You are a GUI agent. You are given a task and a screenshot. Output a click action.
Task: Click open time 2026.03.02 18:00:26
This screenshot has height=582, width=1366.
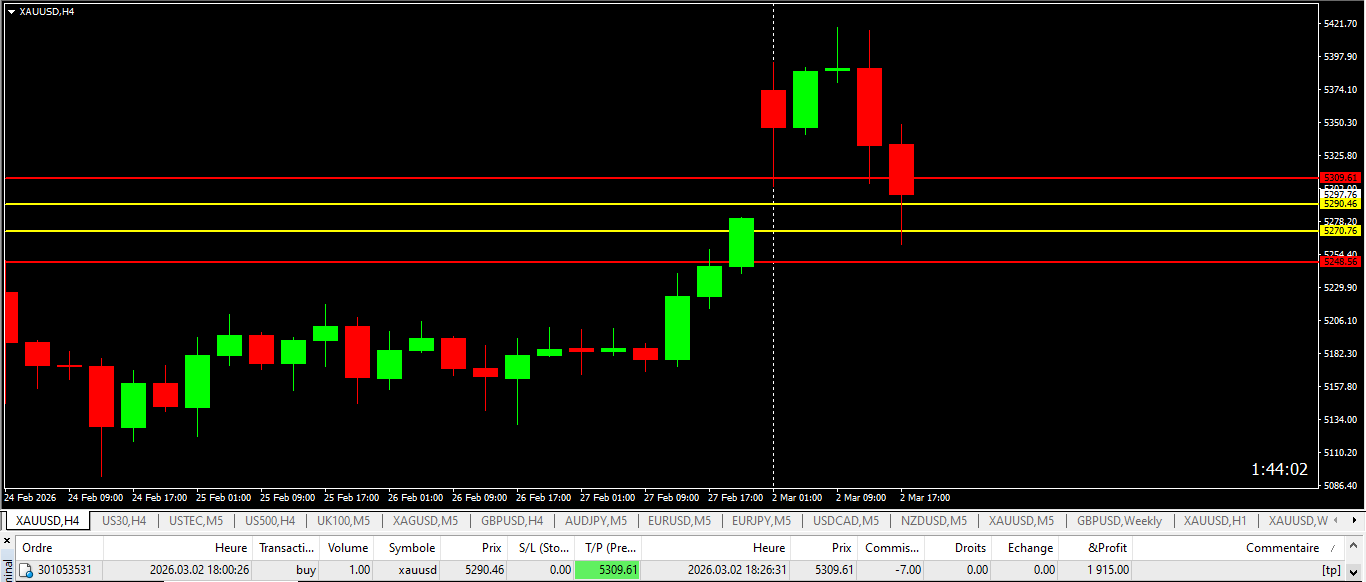(199, 570)
